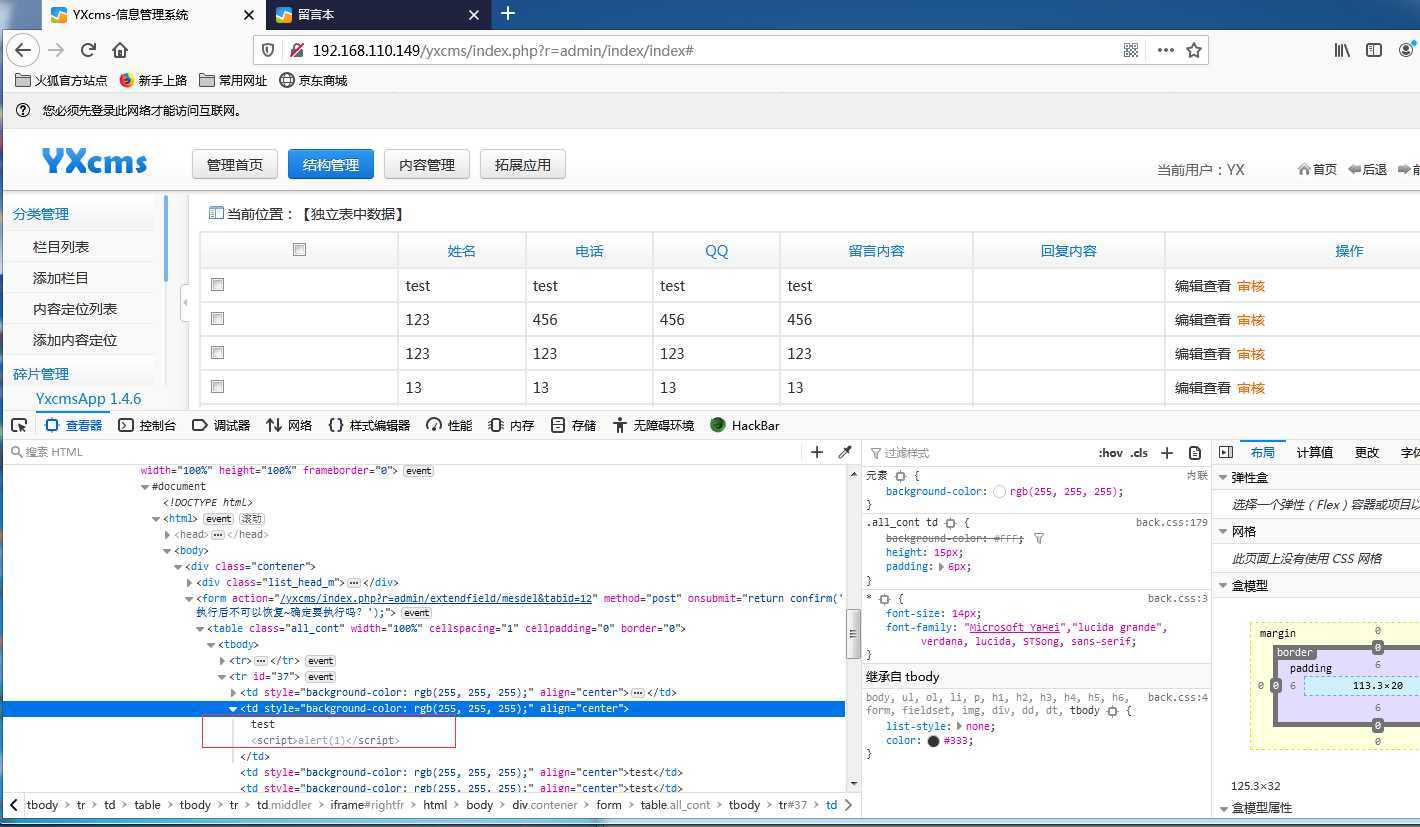Toggle the browser sidebar view

(x=1374, y=50)
